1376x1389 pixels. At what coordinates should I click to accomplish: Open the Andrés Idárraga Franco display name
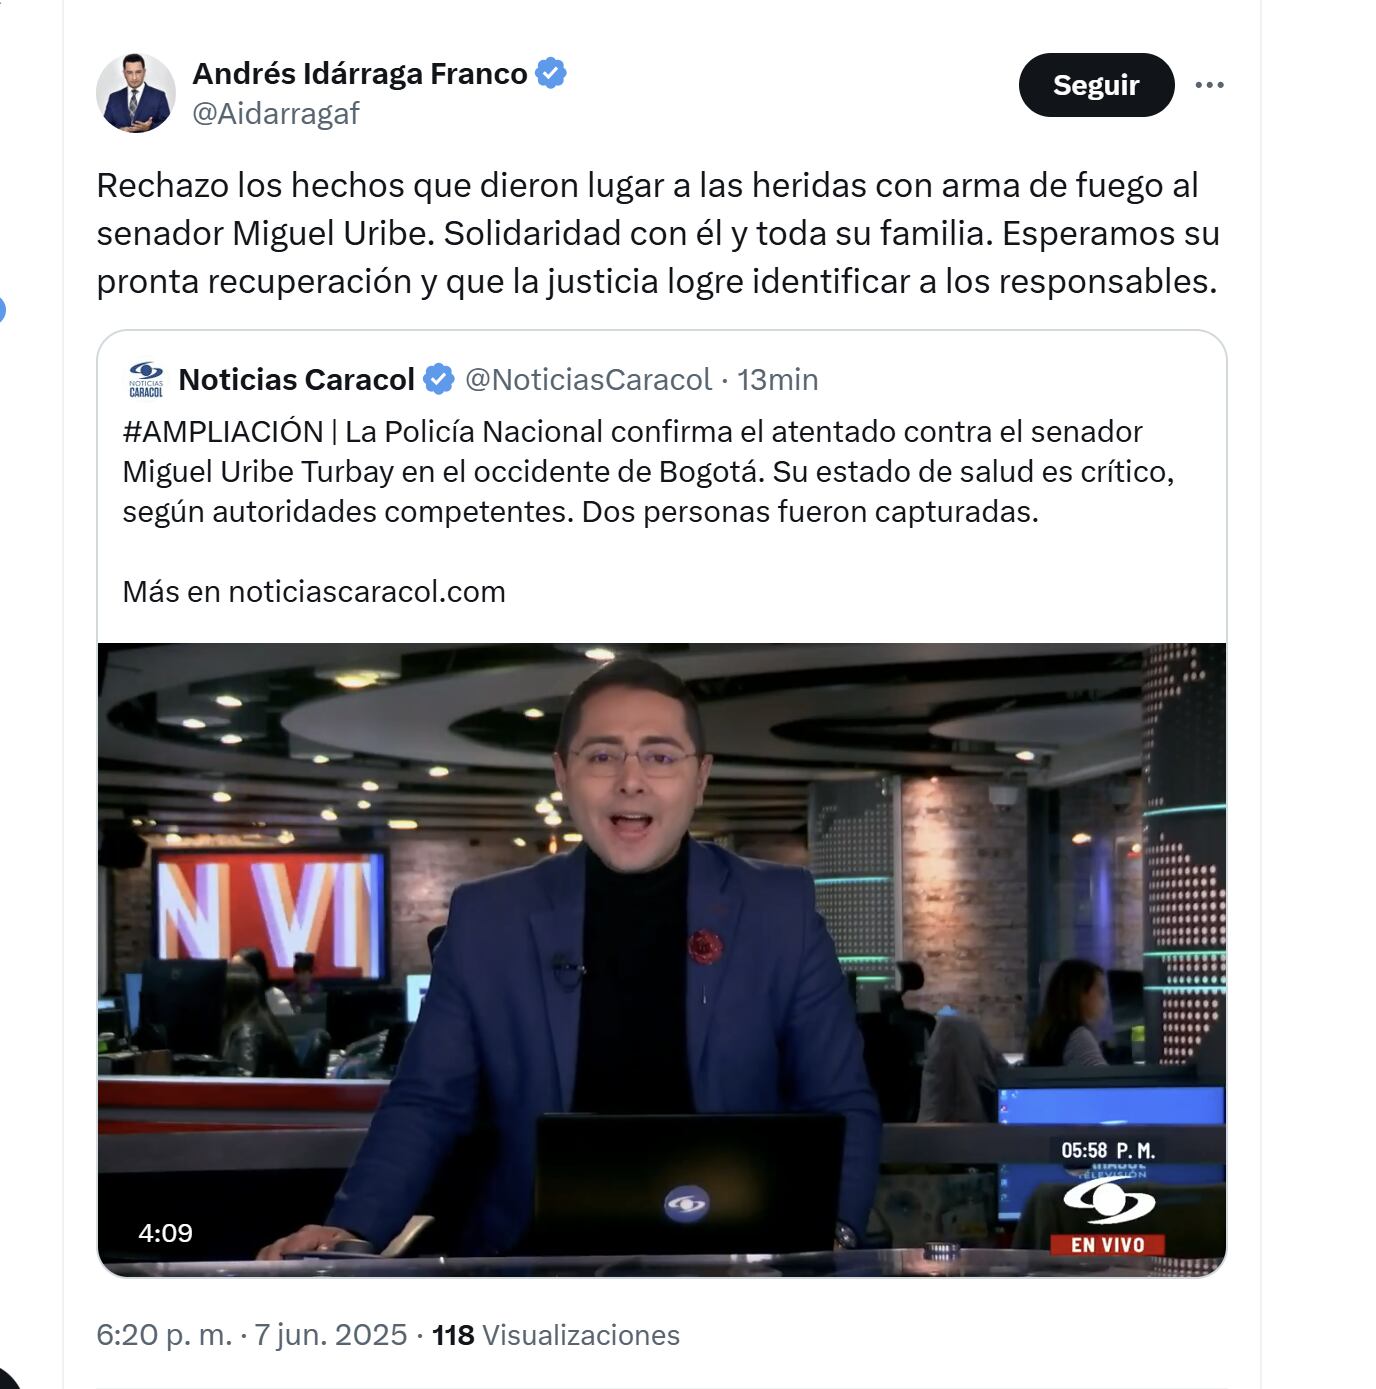[x=360, y=74]
